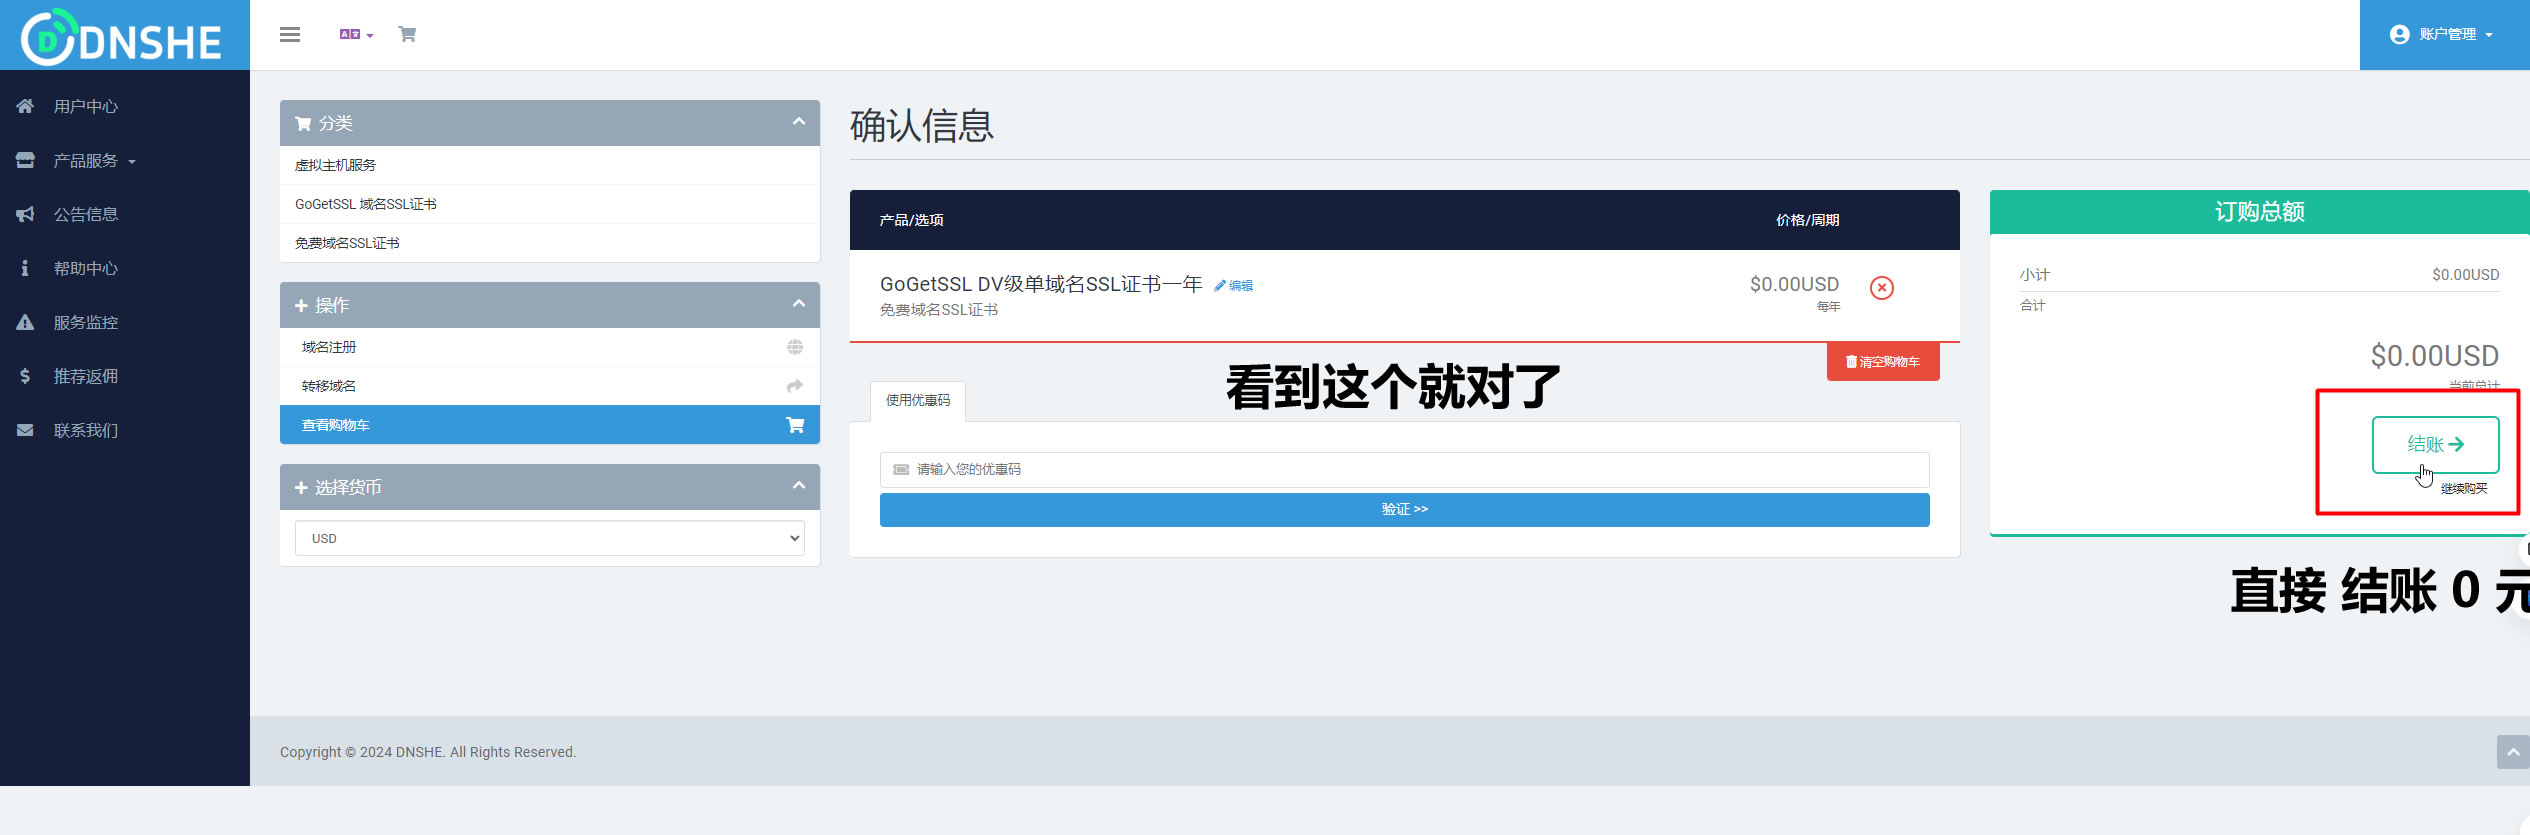The width and height of the screenshot is (2530, 835).
Task: Select 免费域名SSL证书 category
Action: pyautogui.click(x=550, y=243)
